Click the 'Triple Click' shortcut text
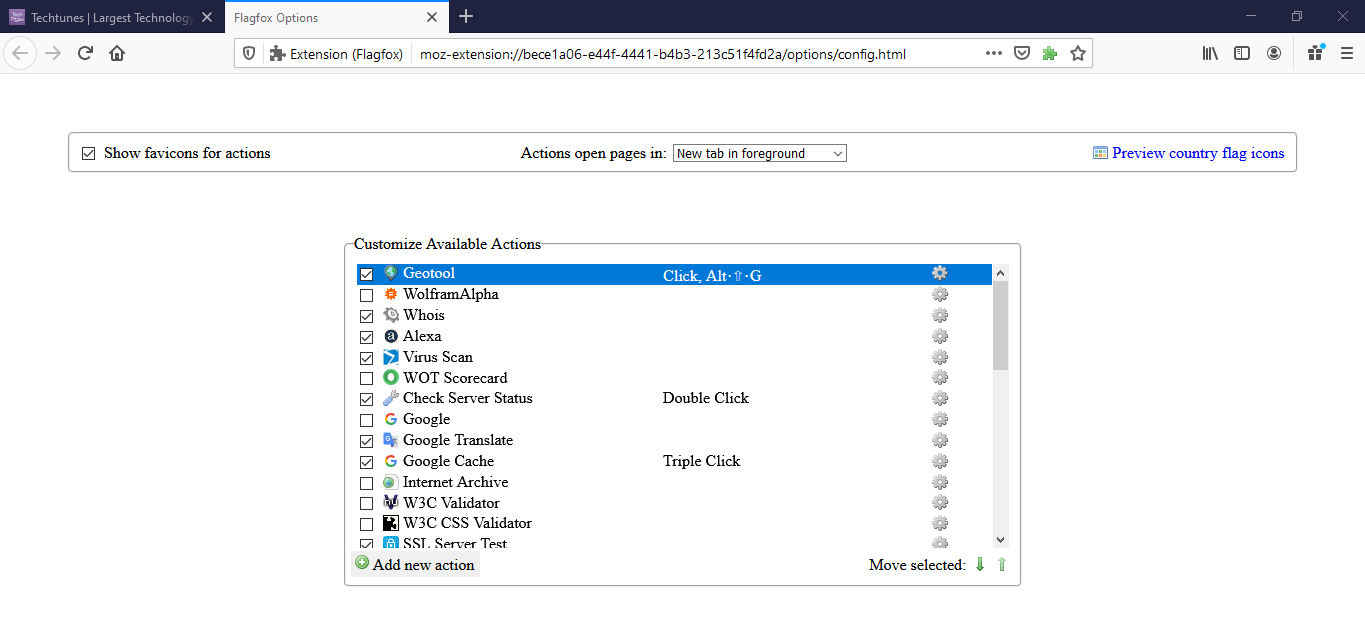 (702, 461)
